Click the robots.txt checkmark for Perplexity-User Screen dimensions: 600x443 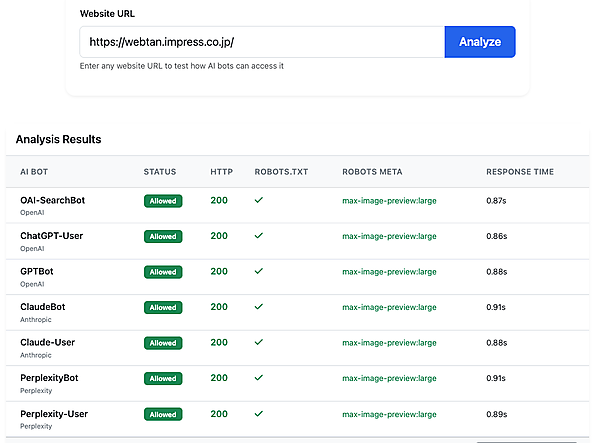[259, 413]
